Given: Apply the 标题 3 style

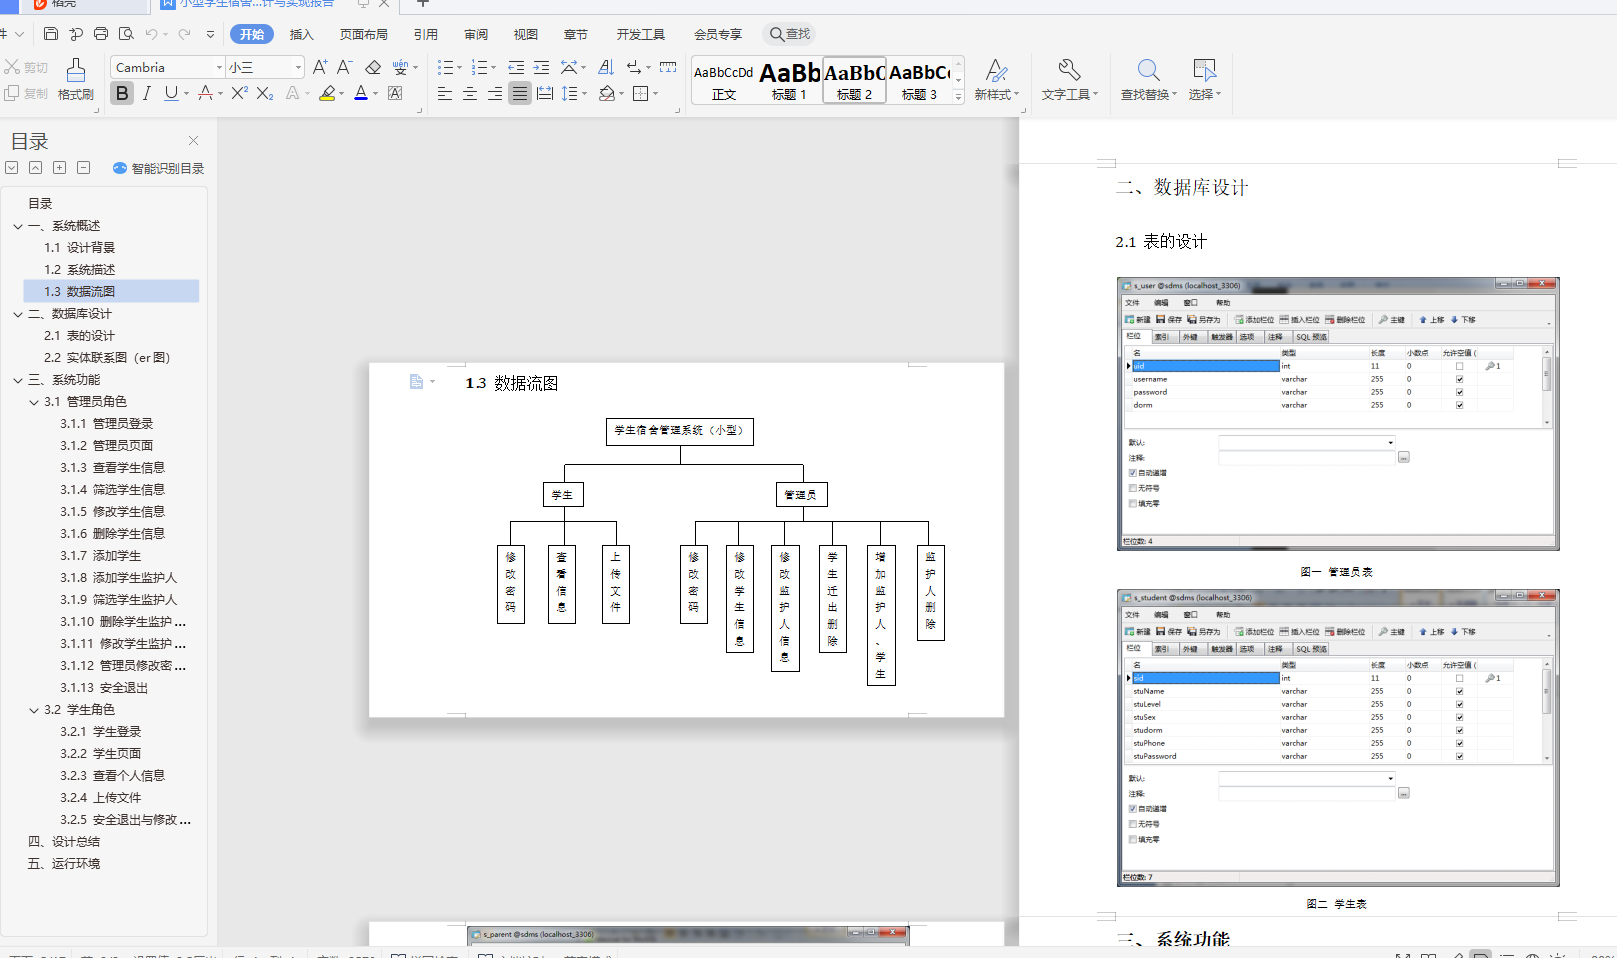Looking at the screenshot, I should pyautogui.click(x=919, y=81).
